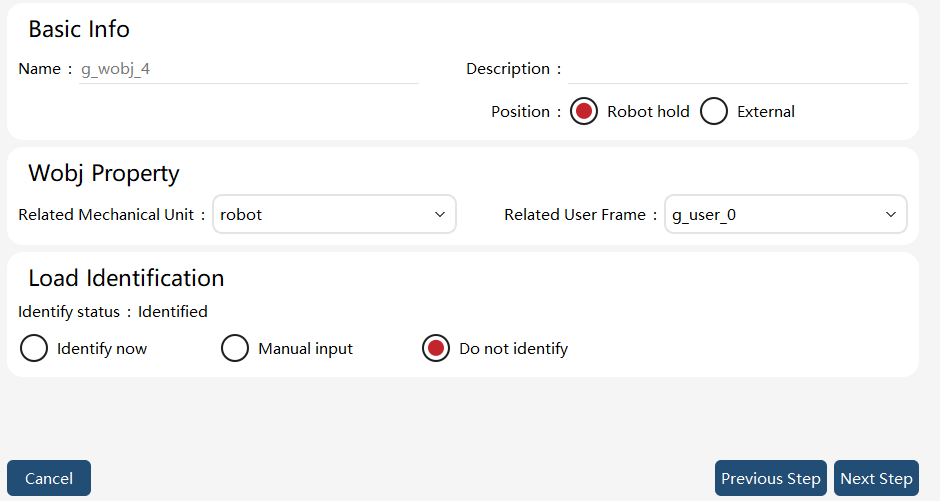Click the Wobj Property section heading
The height and width of the screenshot is (501, 940).
pyautogui.click(x=104, y=173)
